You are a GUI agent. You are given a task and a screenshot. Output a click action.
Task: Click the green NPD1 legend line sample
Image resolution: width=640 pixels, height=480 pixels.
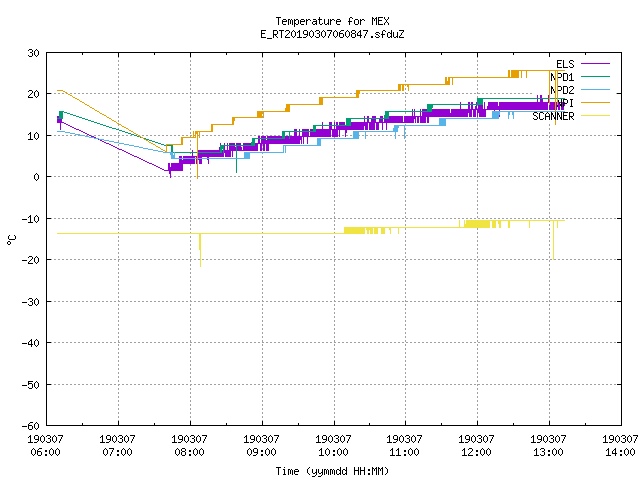pyautogui.click(x=595, y=76)
